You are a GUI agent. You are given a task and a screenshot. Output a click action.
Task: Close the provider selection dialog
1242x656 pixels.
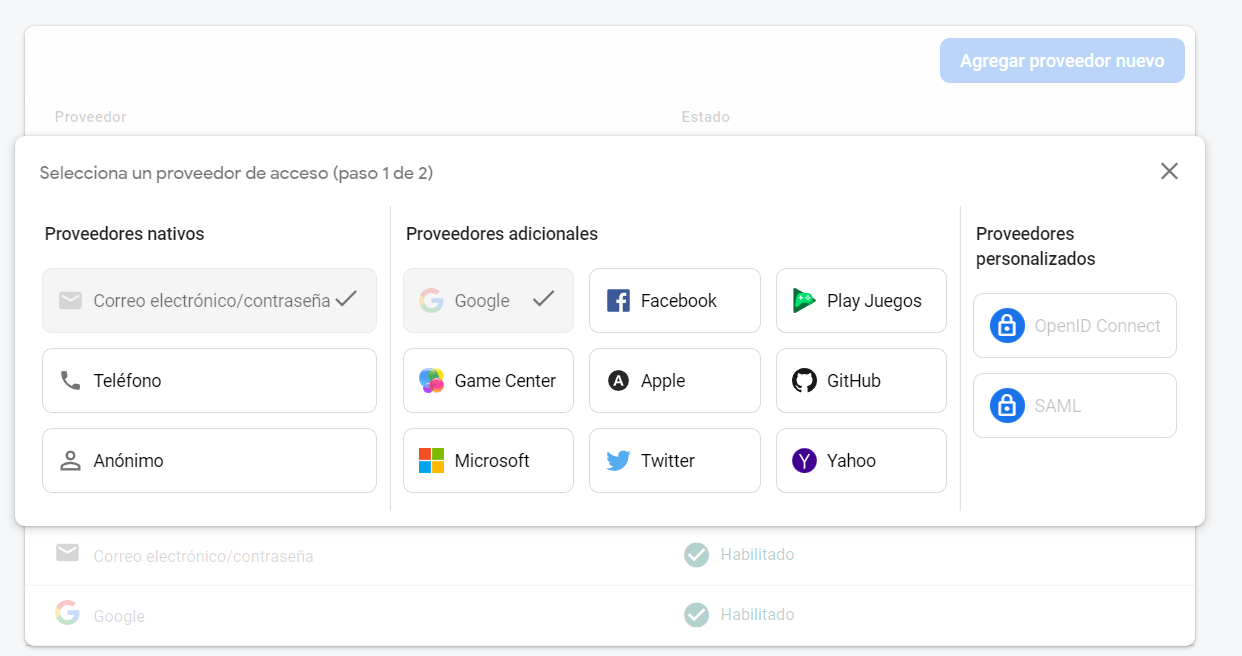point(1169,171)
